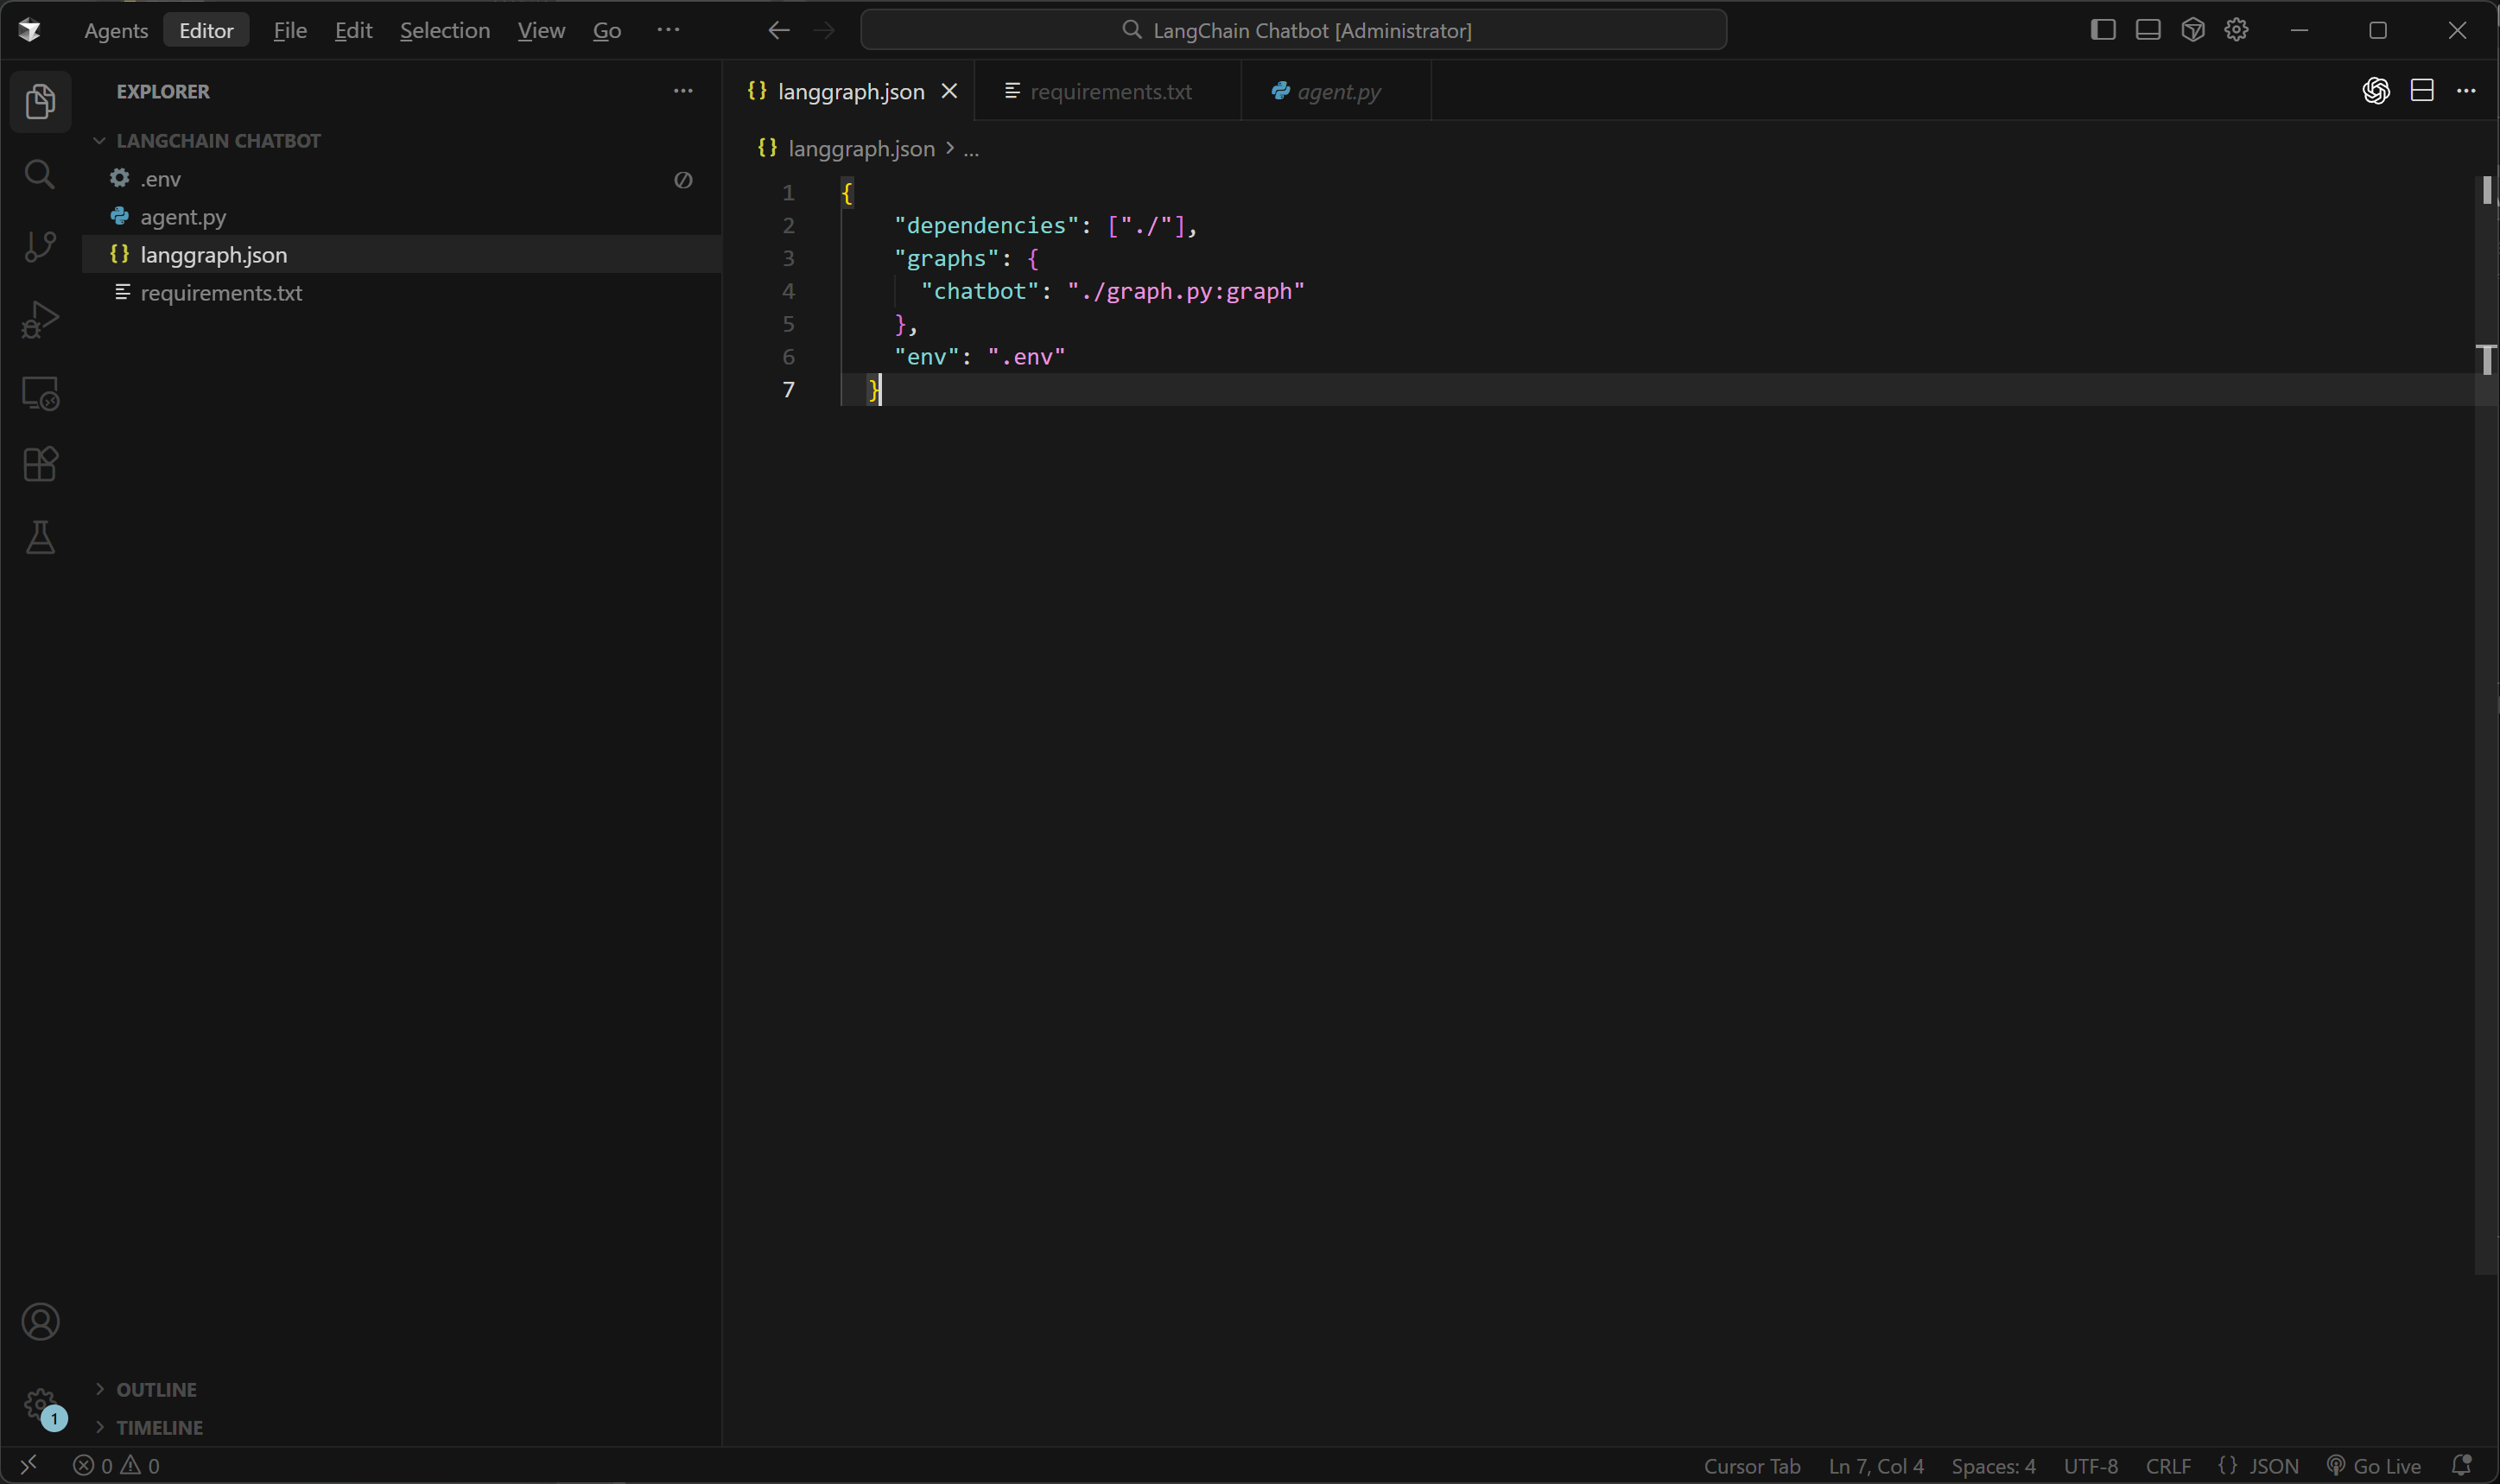Open the Selection menu

[x=445, y=30]
